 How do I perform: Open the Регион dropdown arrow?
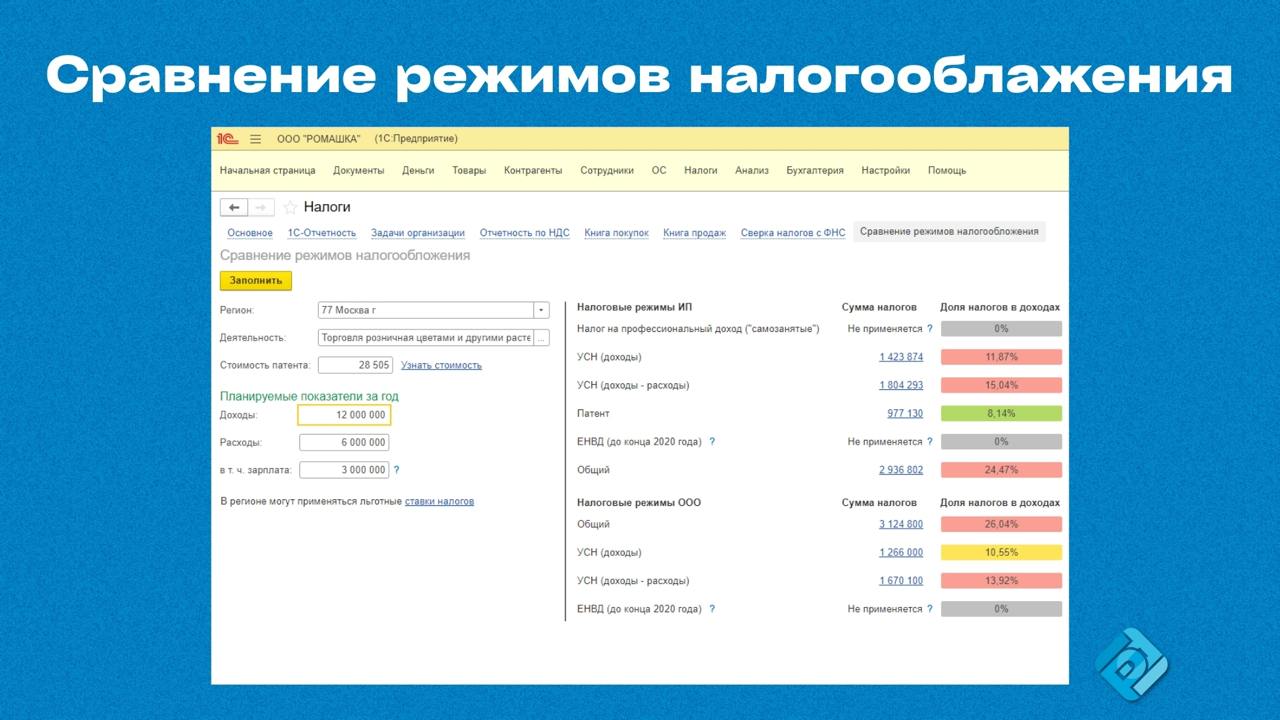click(541, 310)
